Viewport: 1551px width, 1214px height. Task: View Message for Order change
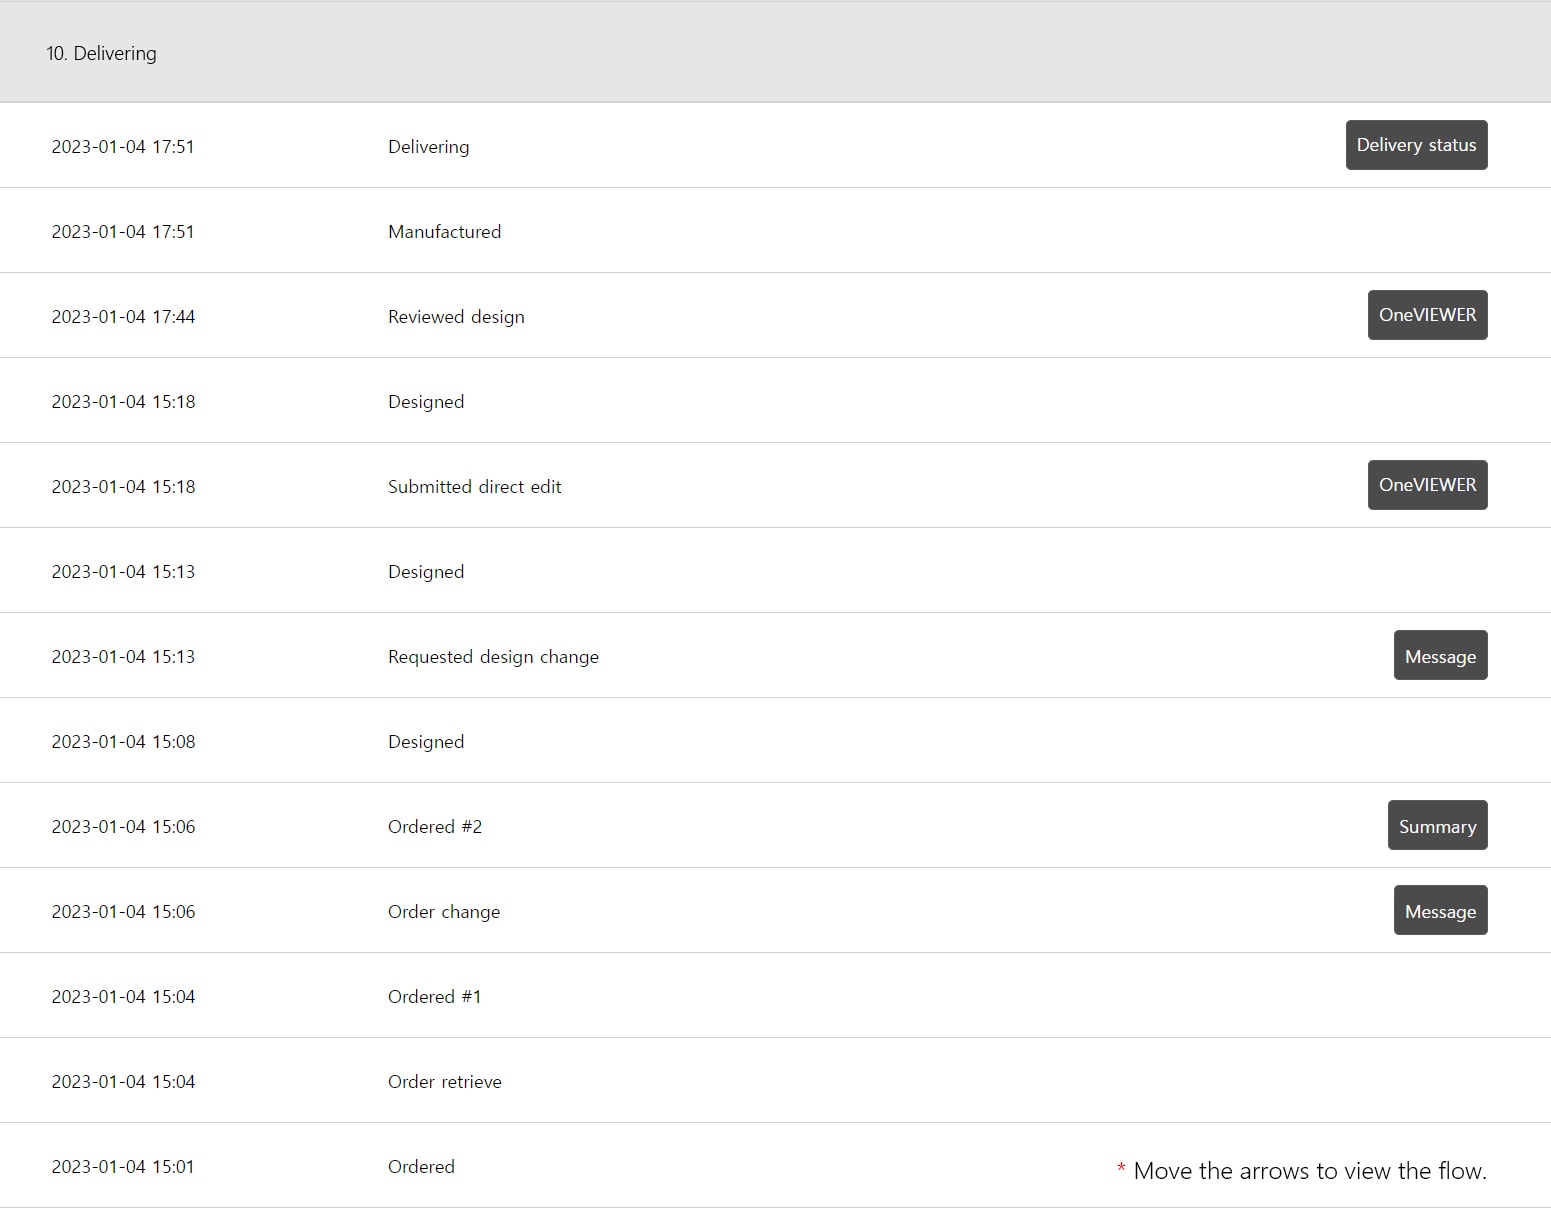pyautogui.click(x=1440, y=910)
